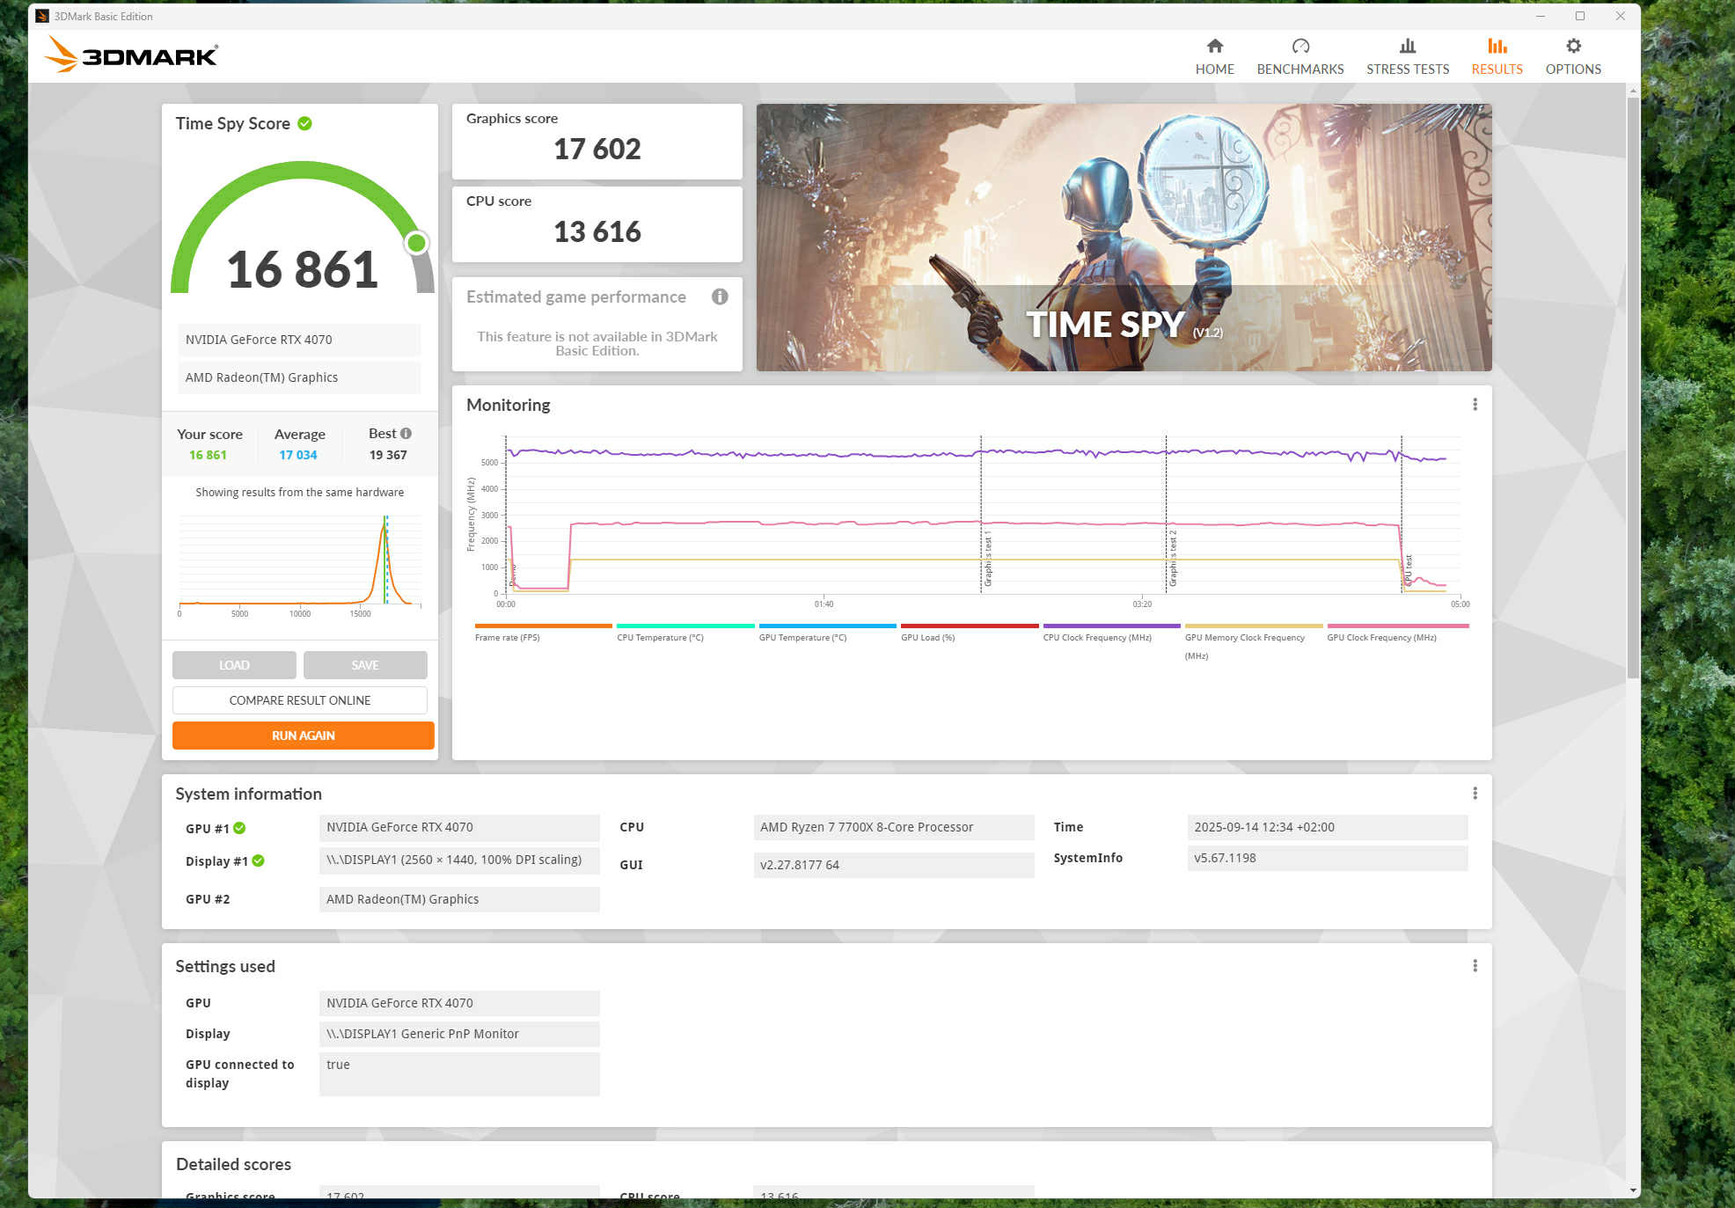
Task: Click the Time value 2025-09-14 12:34
Action: click(1327, 827)
